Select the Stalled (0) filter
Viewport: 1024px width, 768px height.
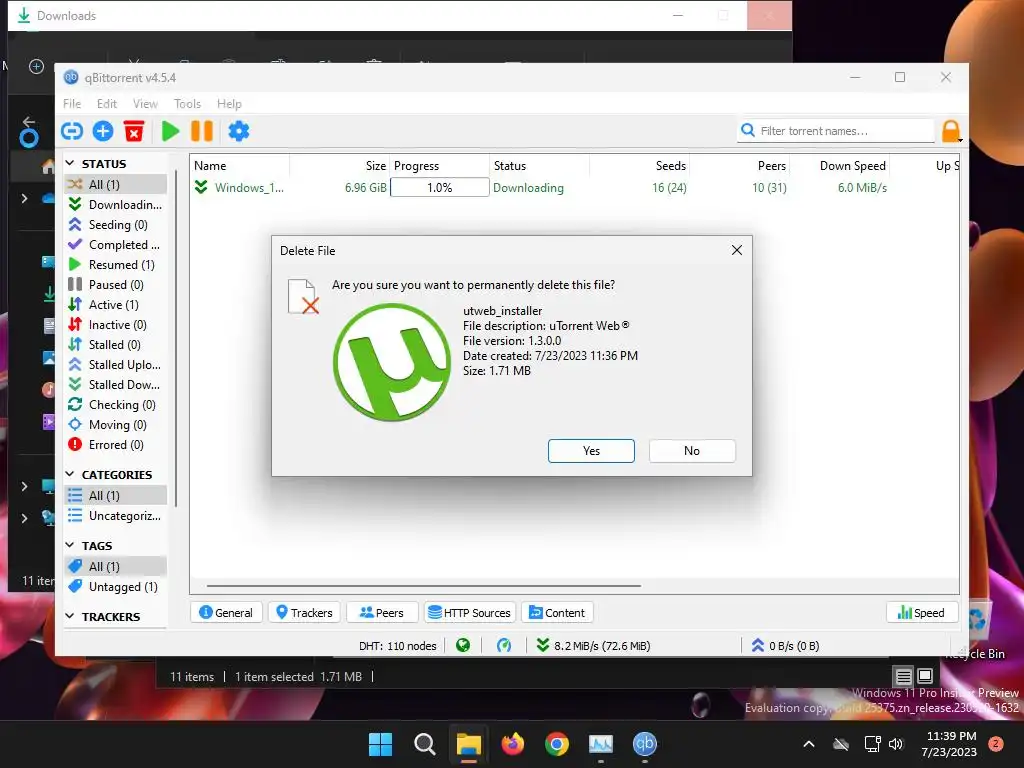(x=116, y=345)
